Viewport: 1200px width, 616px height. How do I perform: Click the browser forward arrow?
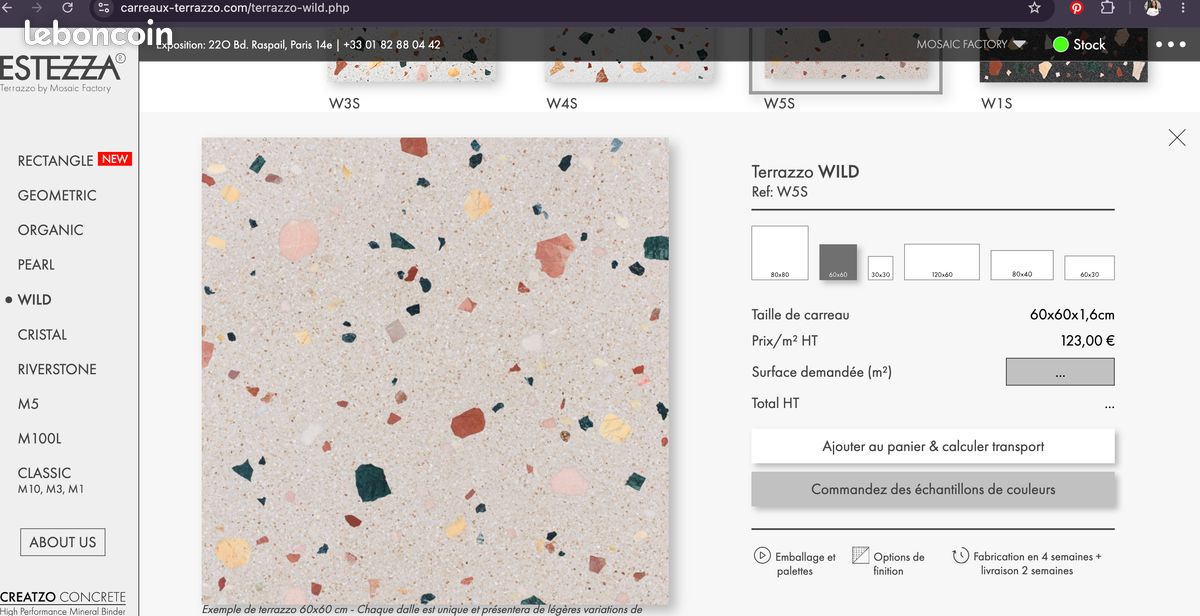(37, 7)
